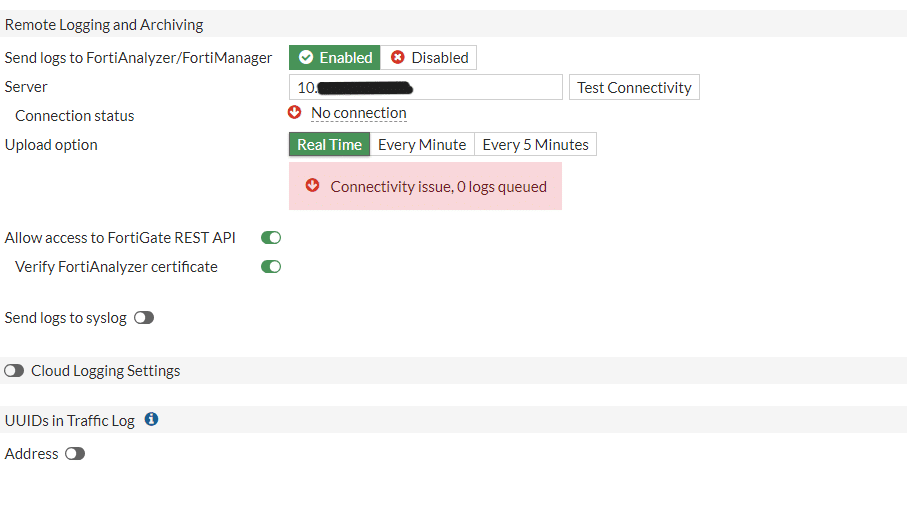
Task: Select the Every Minute upload option
Action: [x=422, y=145]
